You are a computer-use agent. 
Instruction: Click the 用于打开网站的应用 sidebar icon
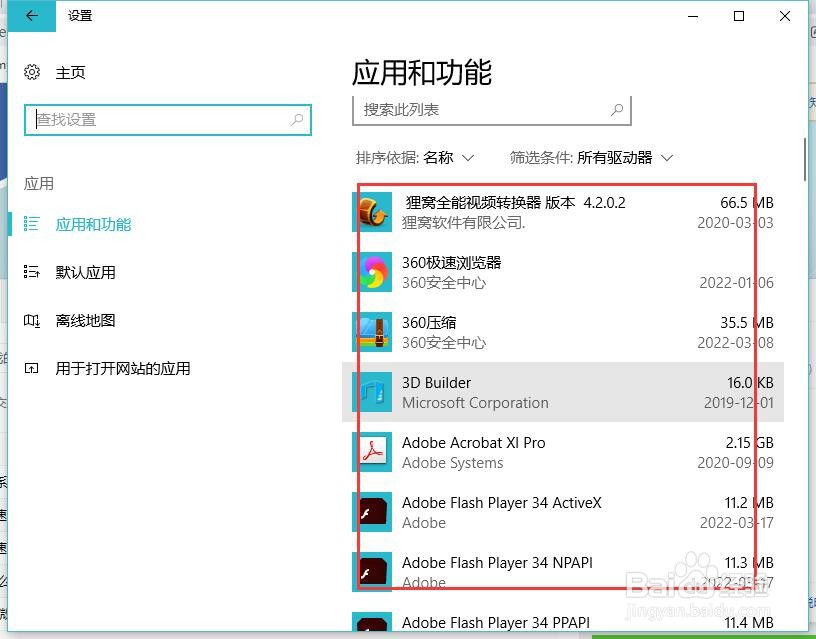click(x=31, y=368)
